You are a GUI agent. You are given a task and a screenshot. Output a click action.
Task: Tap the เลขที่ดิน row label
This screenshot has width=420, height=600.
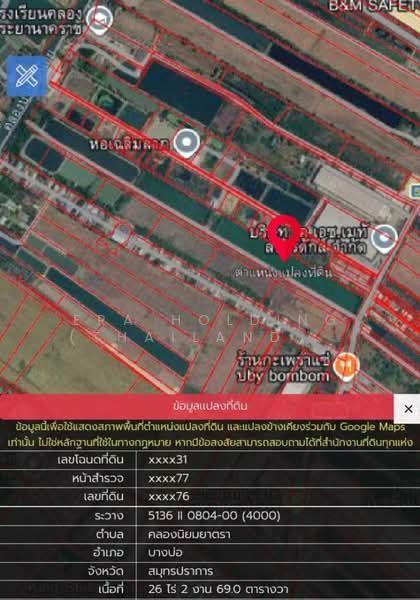(x=103, y=497)
